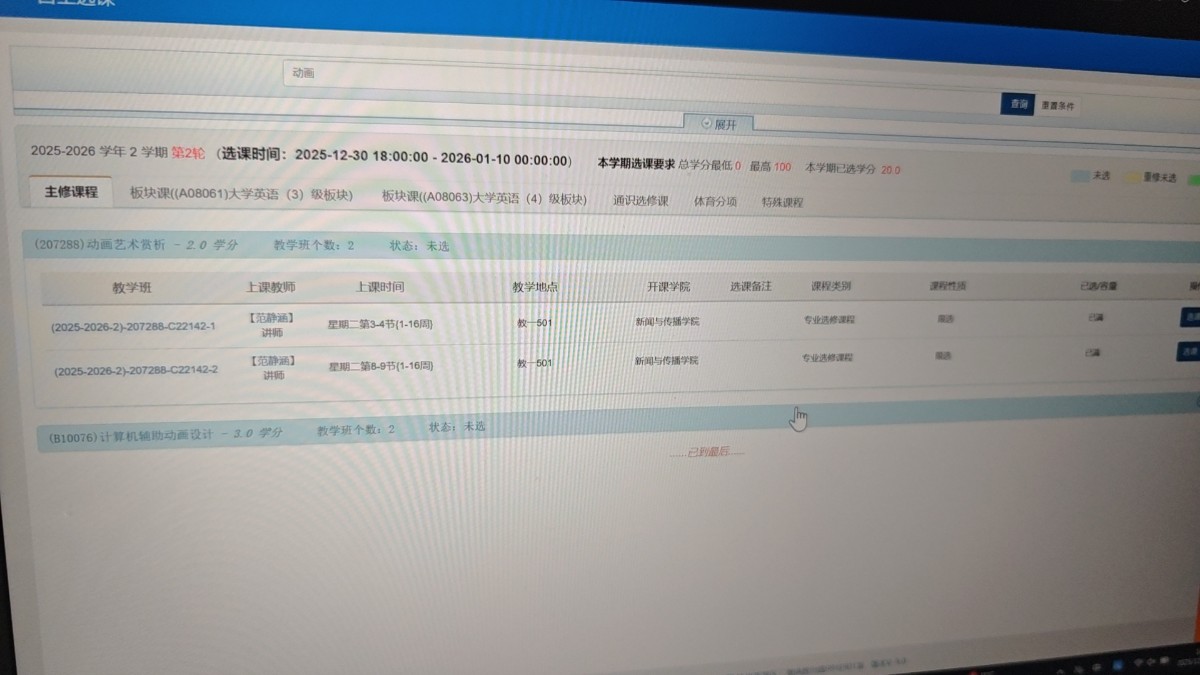The height and width of the screenshot is (675, 1200).
Task: Click the select button for class C22142-1
Action: point(1189,316)
